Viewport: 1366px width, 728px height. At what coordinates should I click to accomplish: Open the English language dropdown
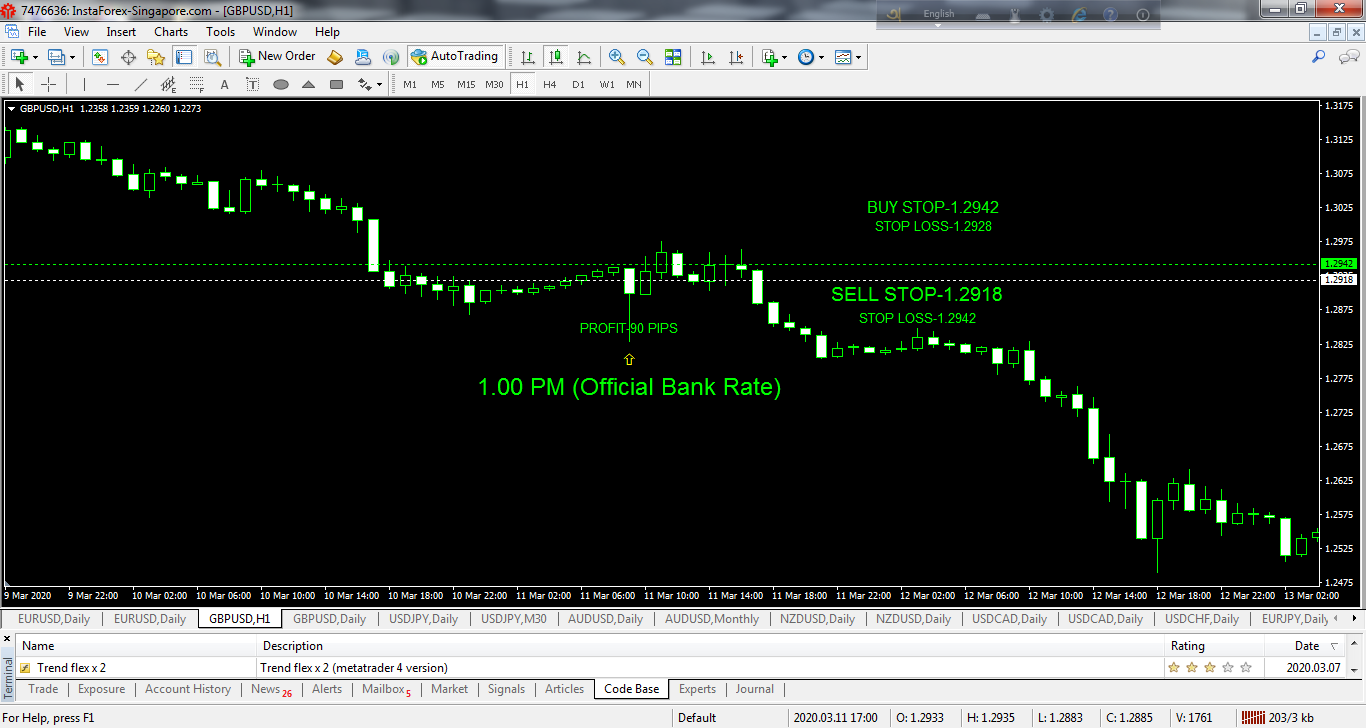(938, 14)
